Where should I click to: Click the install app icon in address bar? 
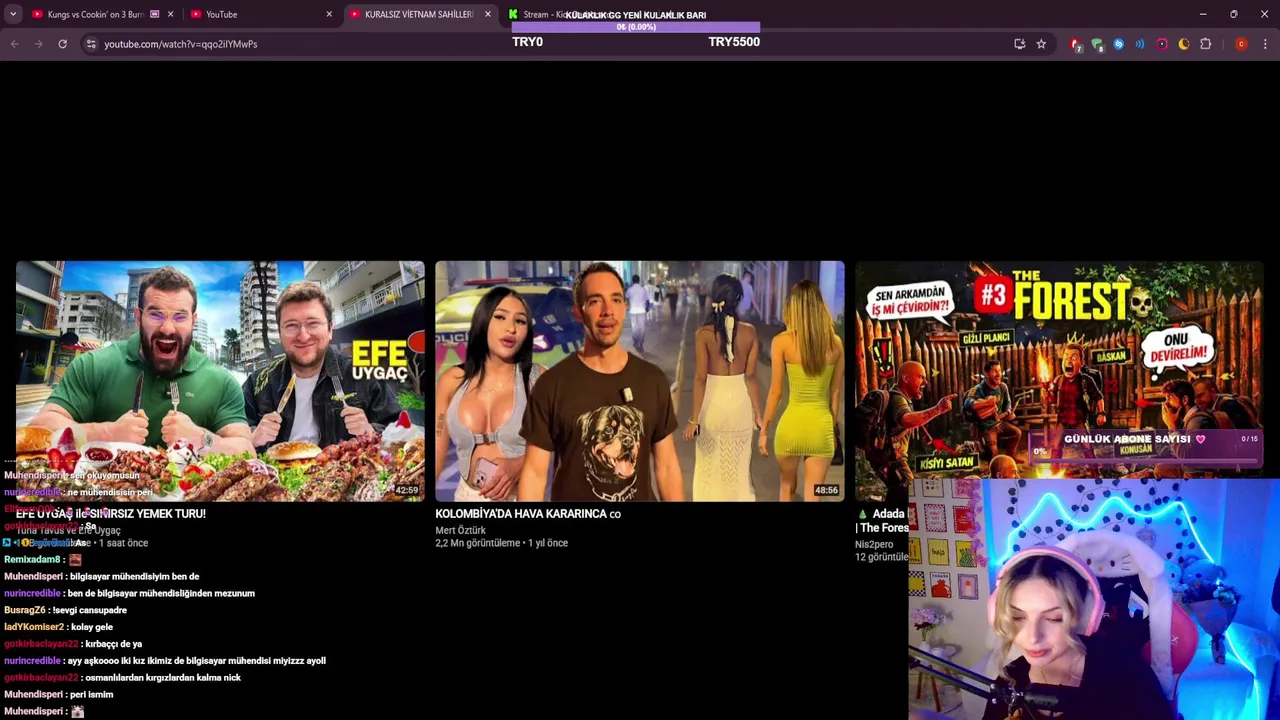click(x=1019, y=44)
